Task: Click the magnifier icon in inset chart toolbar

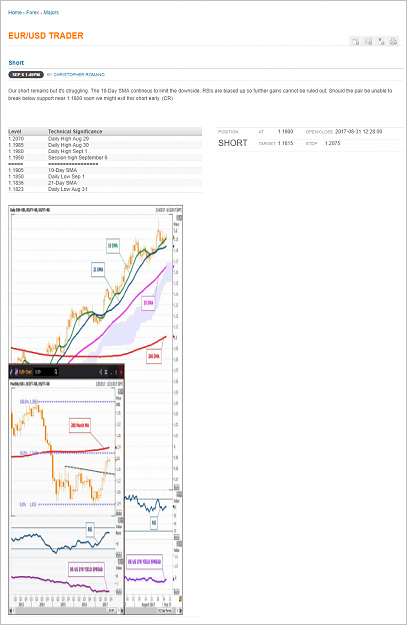Action: click(x=56, y=371)
